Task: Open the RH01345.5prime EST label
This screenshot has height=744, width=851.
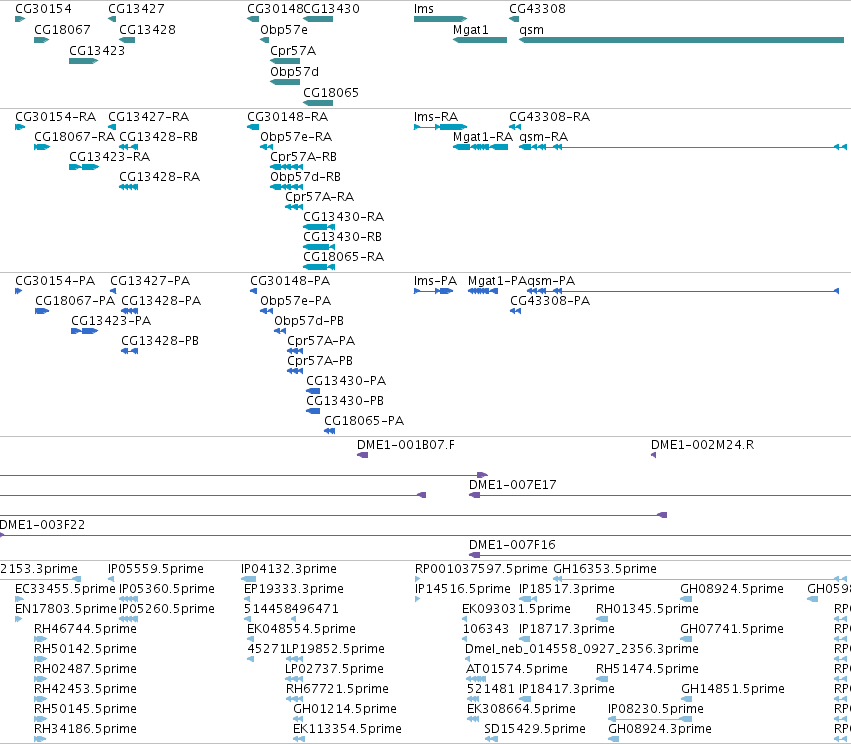Action: (x=647, y=609)
